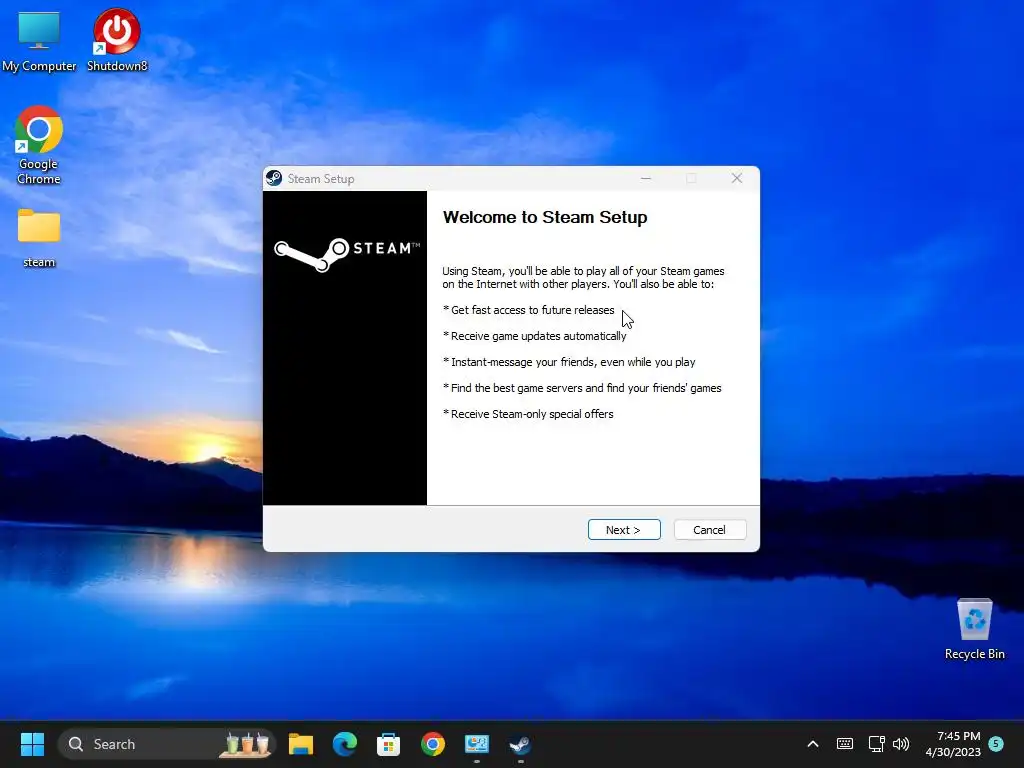
Task: Click the Steam logo in the installer banner
Action: 346,254
